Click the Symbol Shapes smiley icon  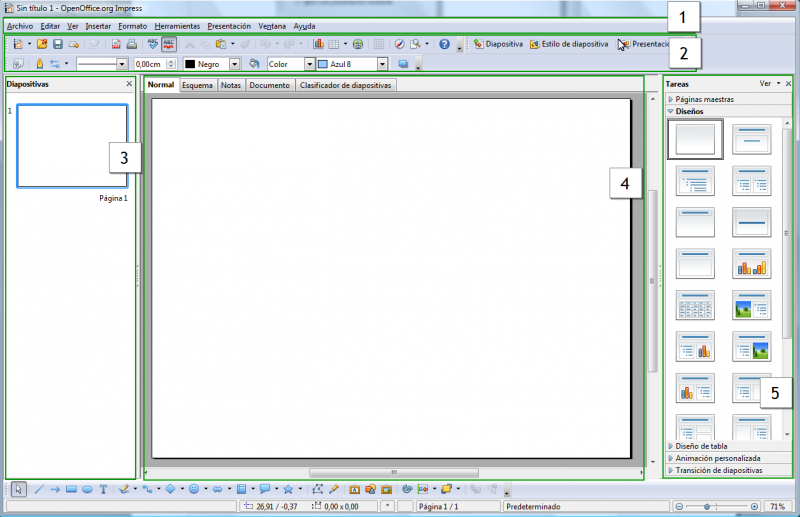point(194,489)
